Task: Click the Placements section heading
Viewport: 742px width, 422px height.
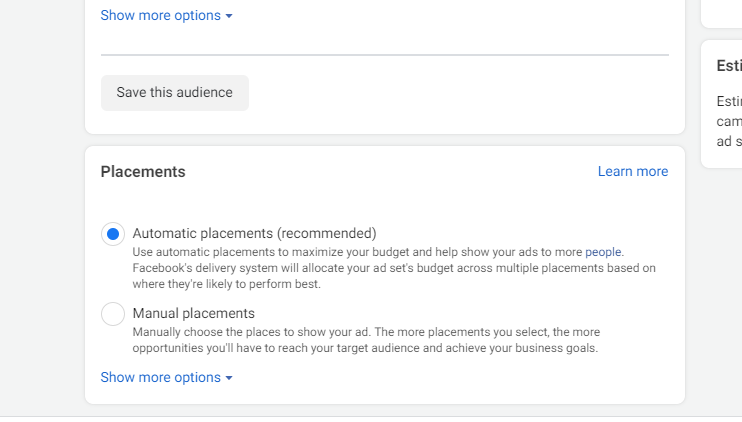Action: (x=143, y=172)
